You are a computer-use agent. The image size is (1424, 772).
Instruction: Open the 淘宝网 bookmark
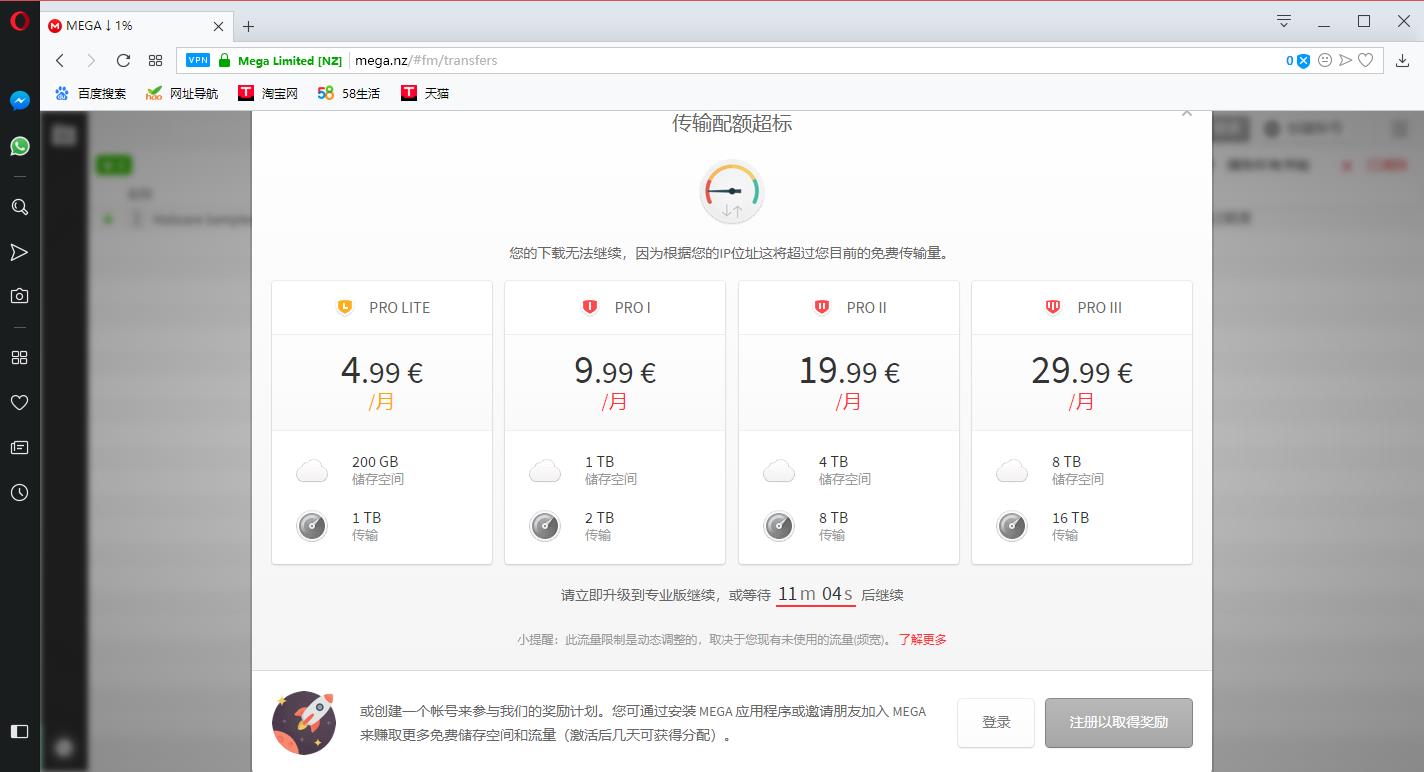(268, 93)
